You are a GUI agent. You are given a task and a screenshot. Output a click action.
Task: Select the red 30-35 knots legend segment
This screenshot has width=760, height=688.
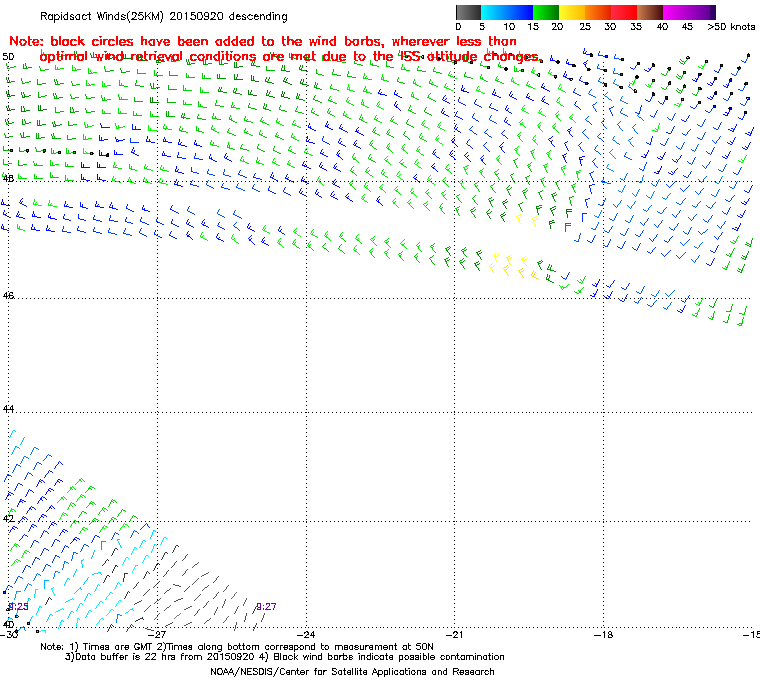tap(624, 12)
